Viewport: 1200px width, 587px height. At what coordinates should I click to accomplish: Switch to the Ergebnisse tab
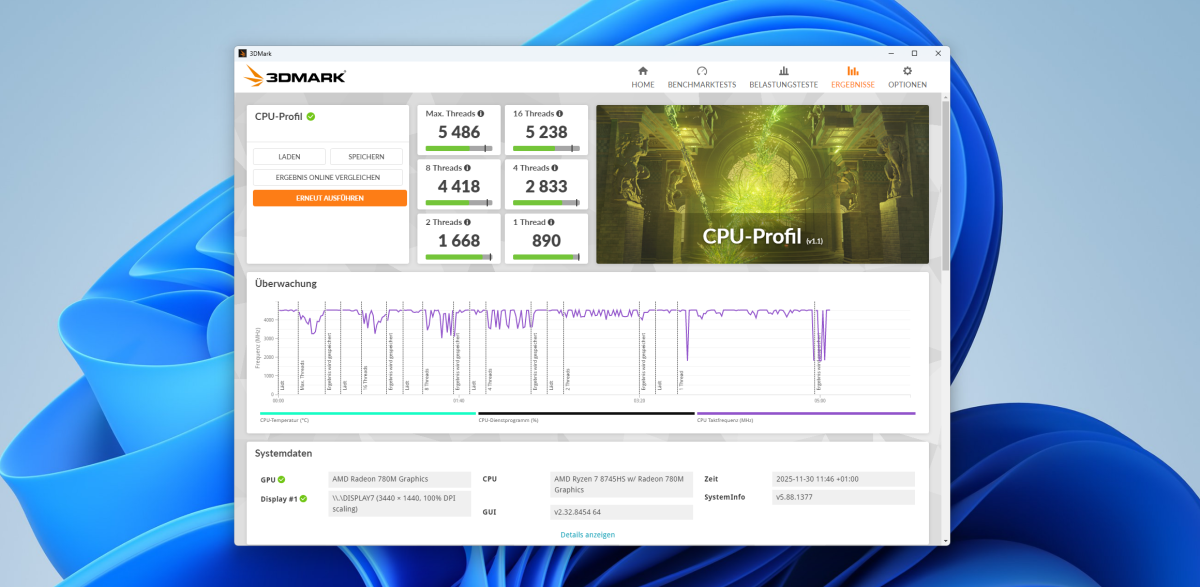click(852, 77)
